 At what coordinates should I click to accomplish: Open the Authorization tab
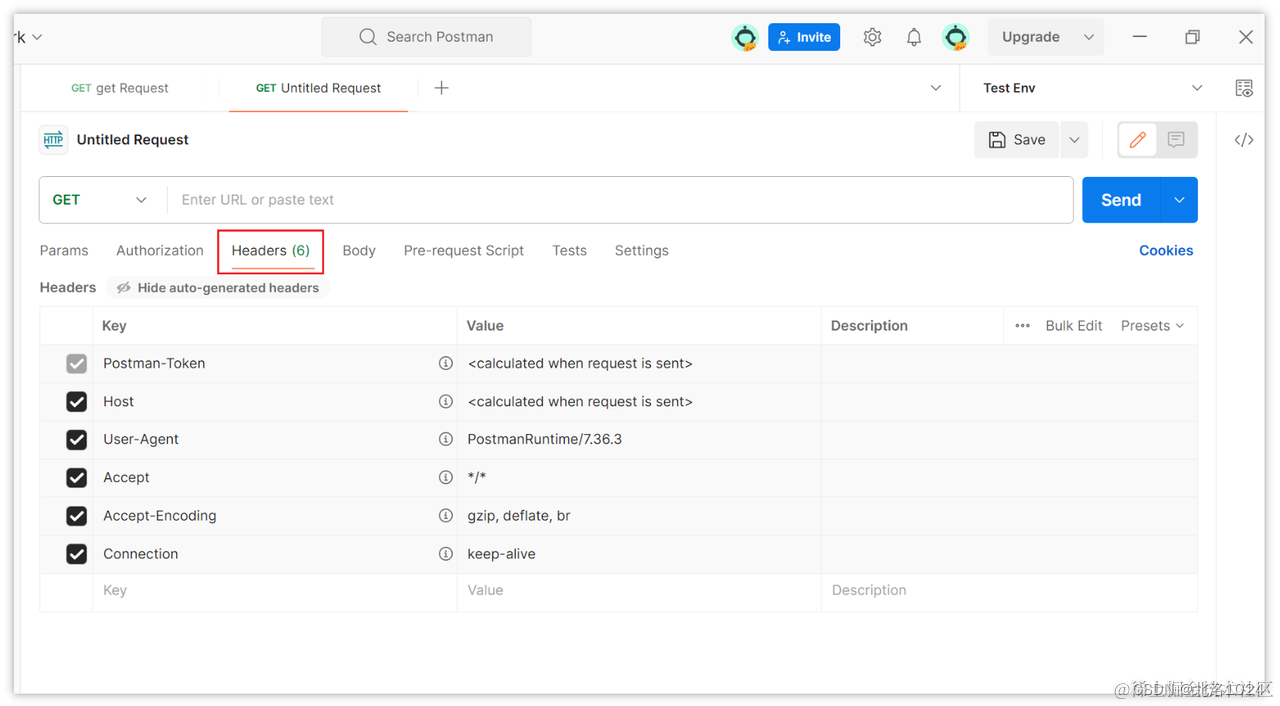[160, 251]
